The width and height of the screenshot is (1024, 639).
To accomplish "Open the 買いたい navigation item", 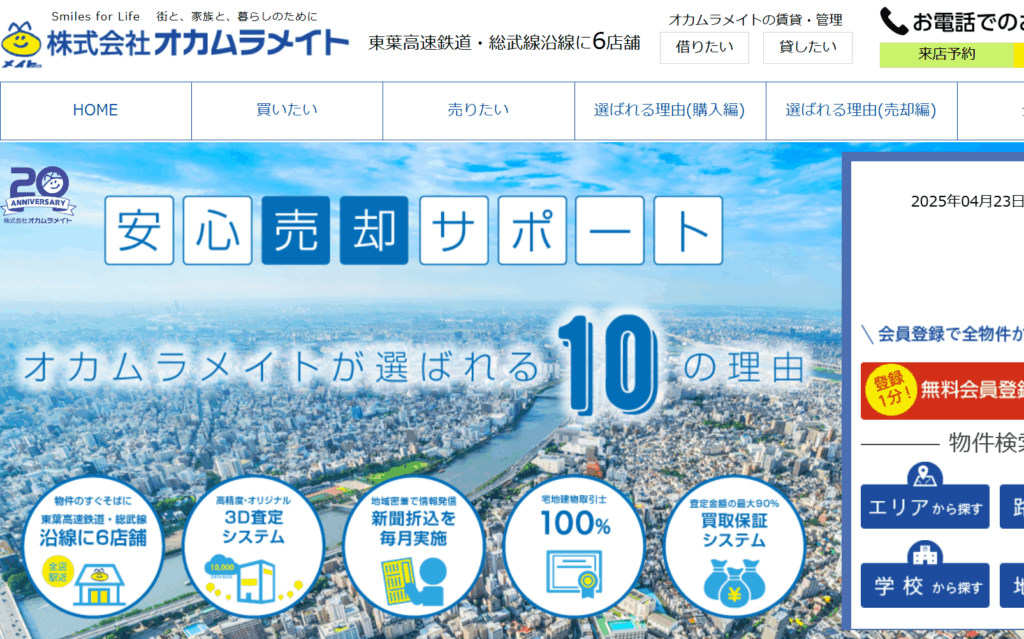I will 287,110.
